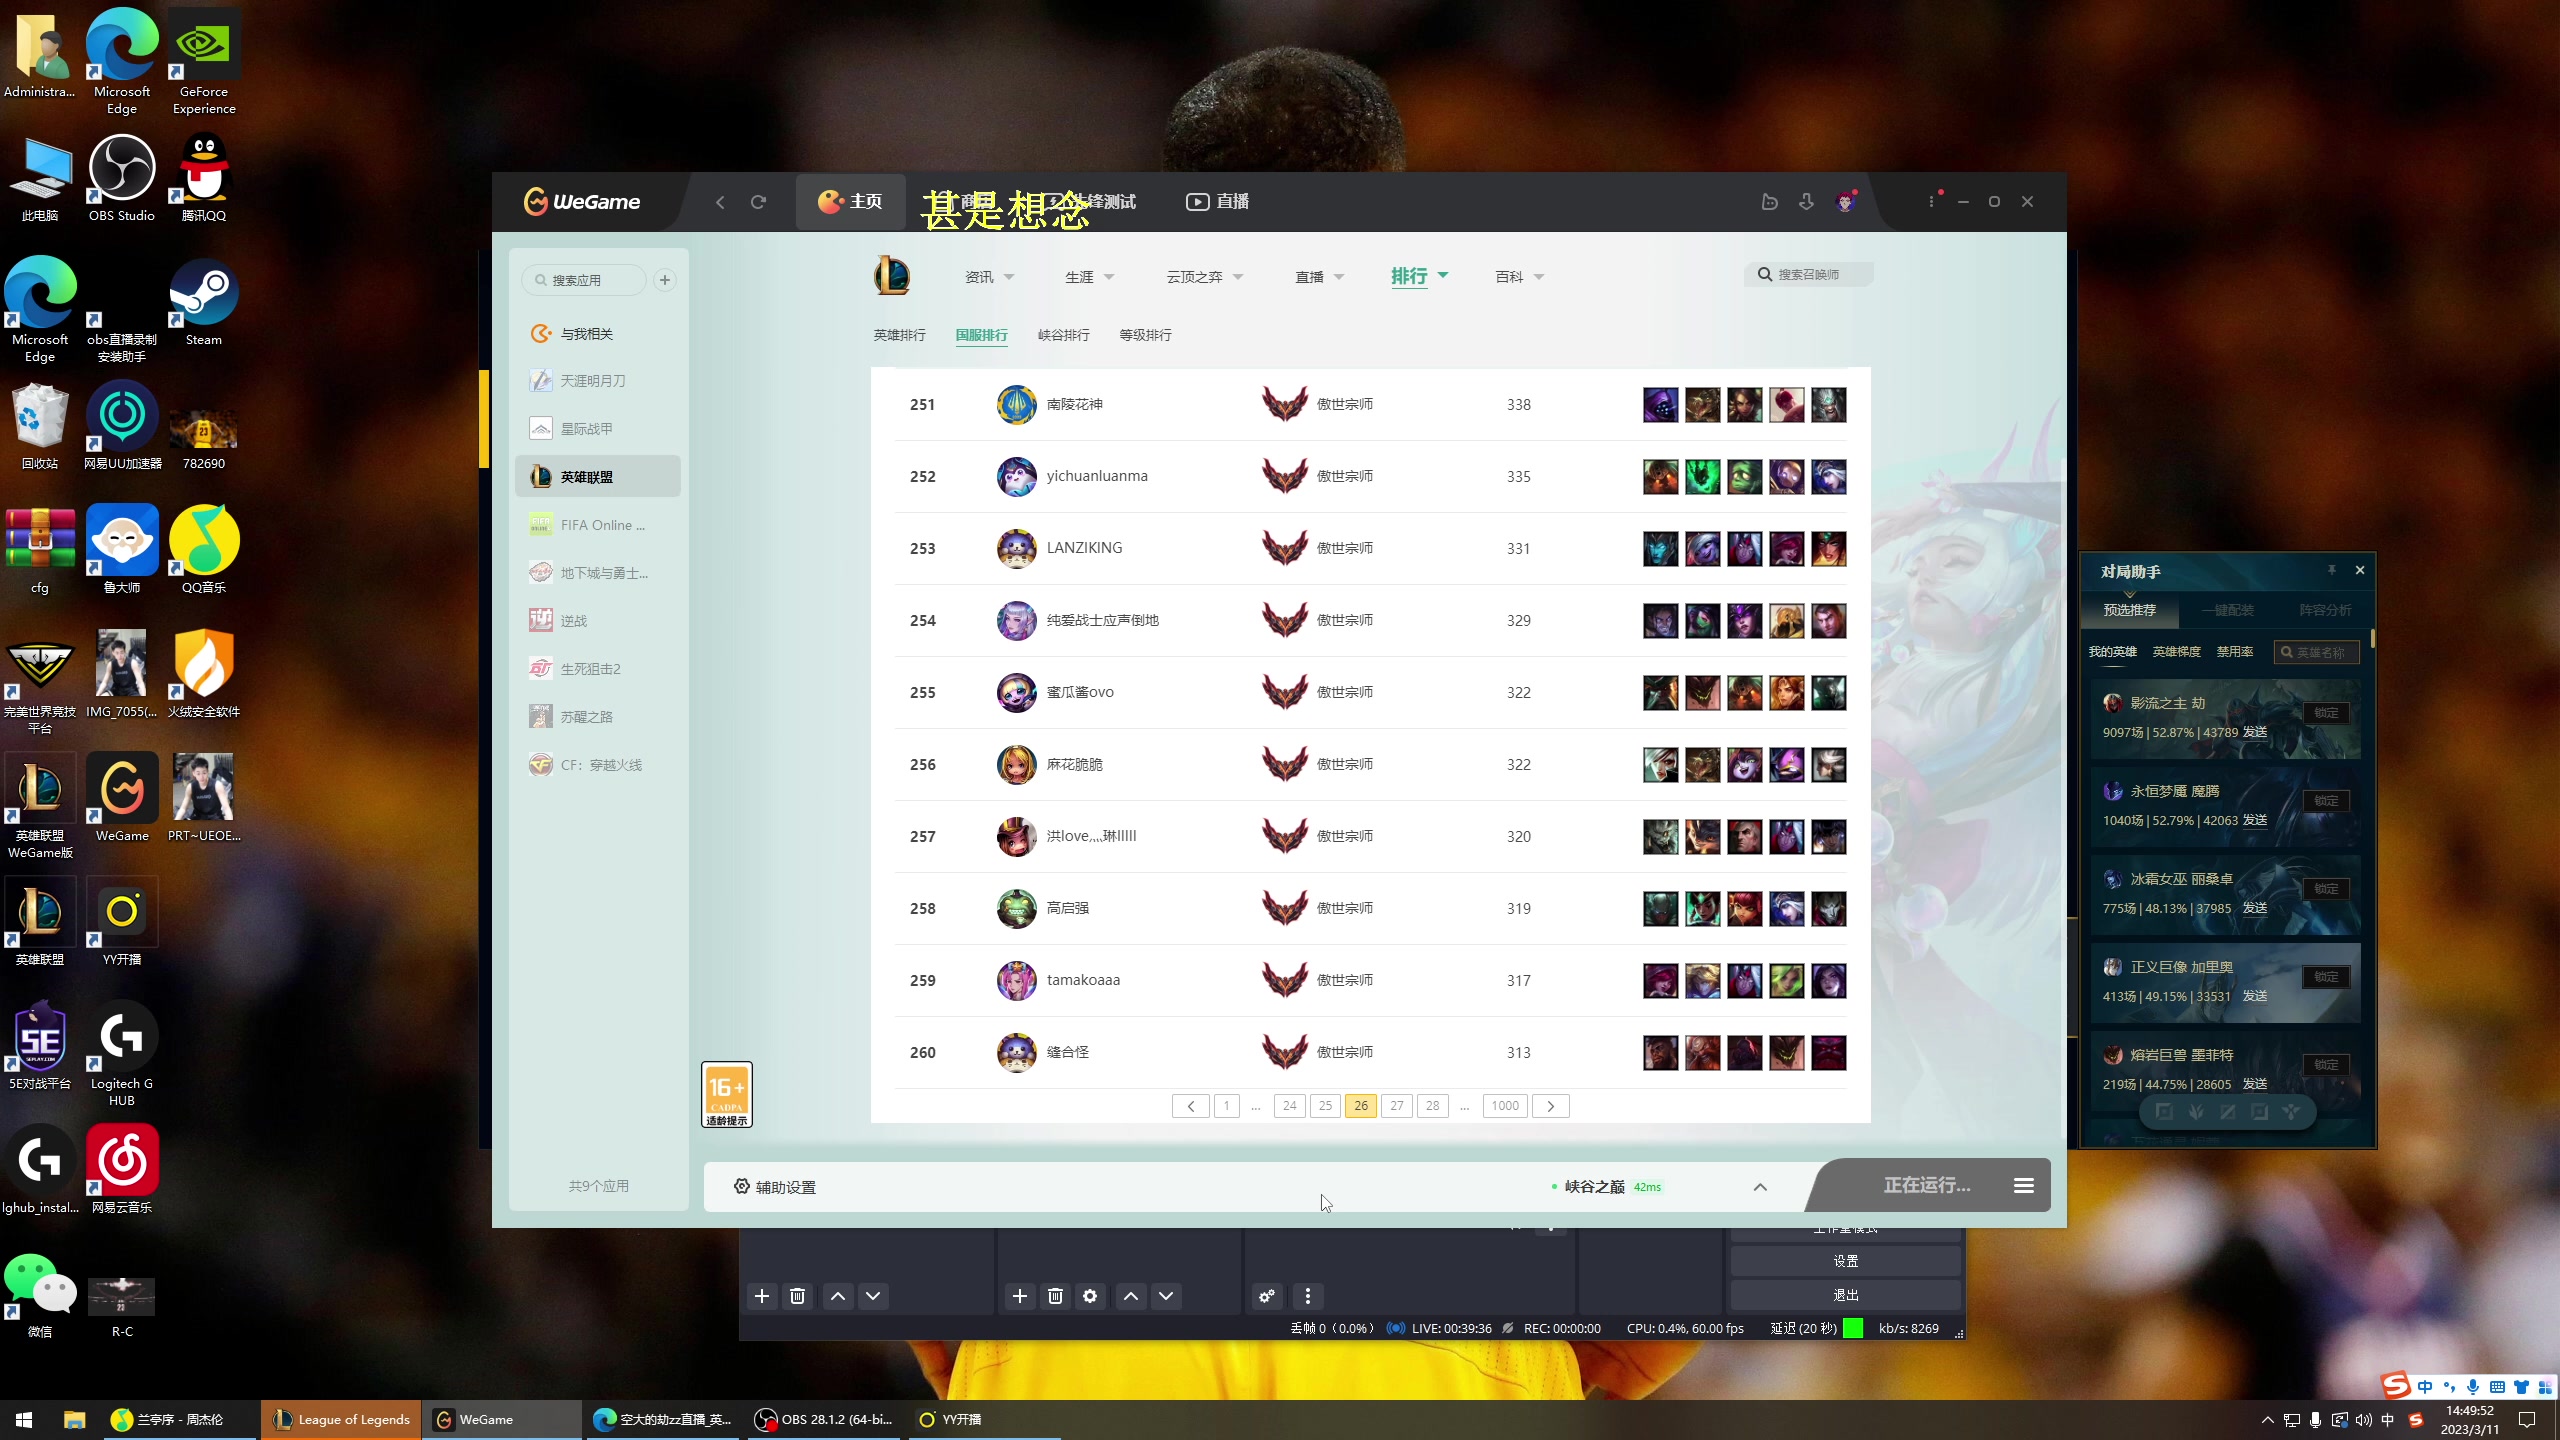2560x1440 pixels.
Task: Click first champion icon in row 260
Action: click(x=1660, y=1052)
